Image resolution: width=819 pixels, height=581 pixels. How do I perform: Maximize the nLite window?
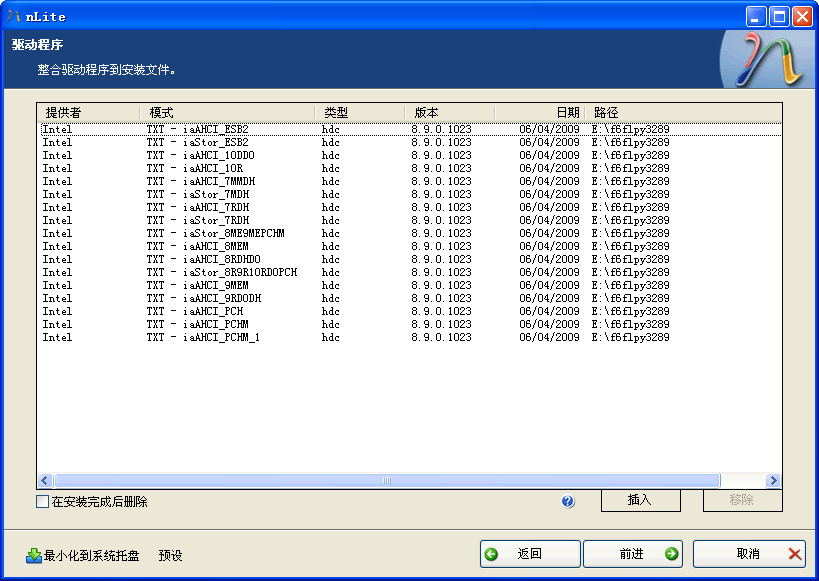[779, 17]
